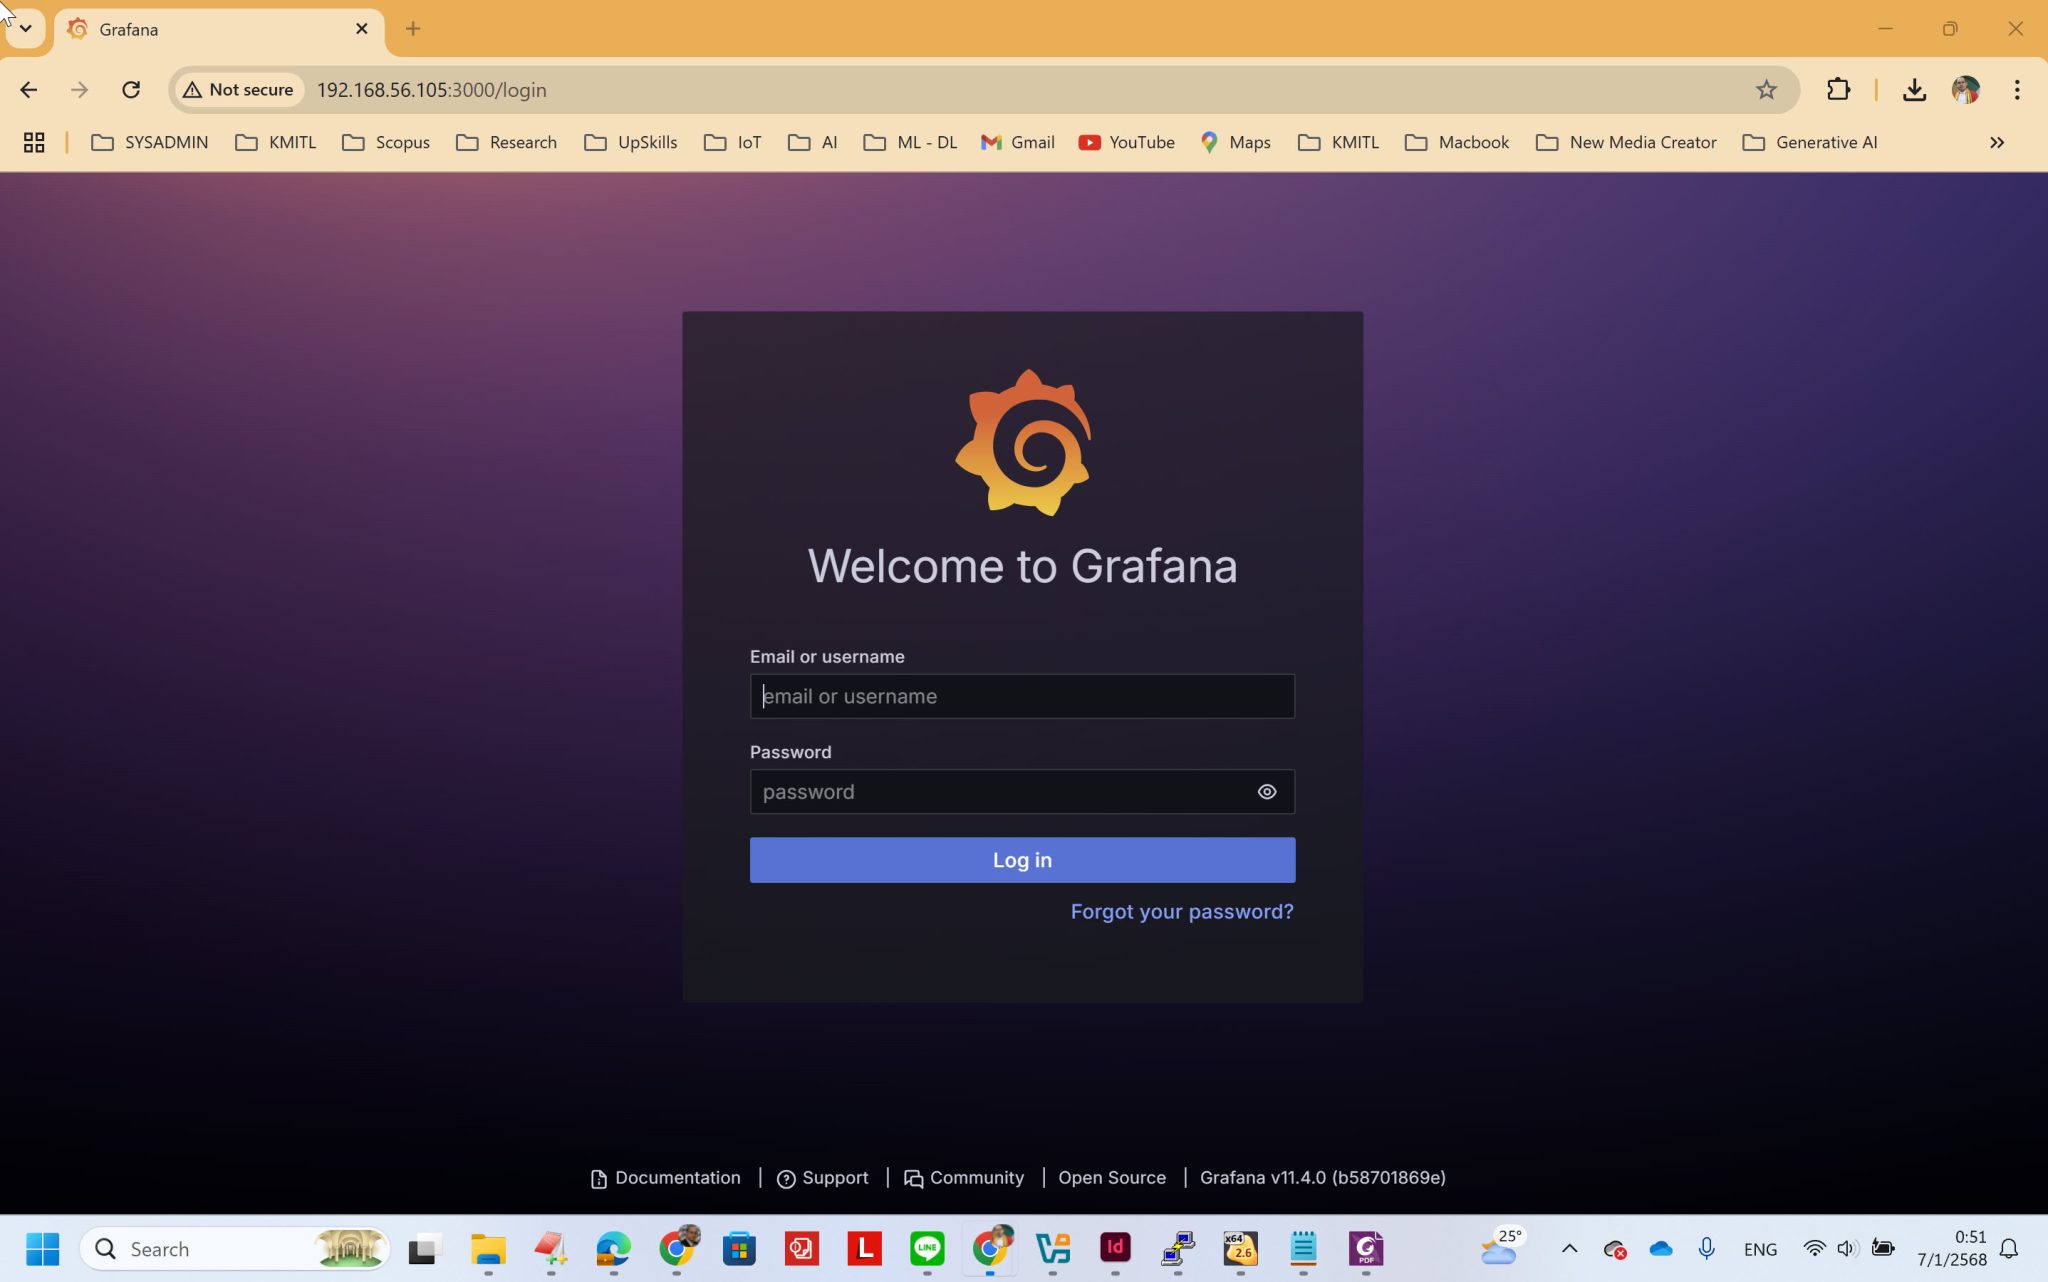The height and width of the screenshot is (1282, 2048).
Task: Expand the tab search arrow near the tabs
Action: click(26, 29)
